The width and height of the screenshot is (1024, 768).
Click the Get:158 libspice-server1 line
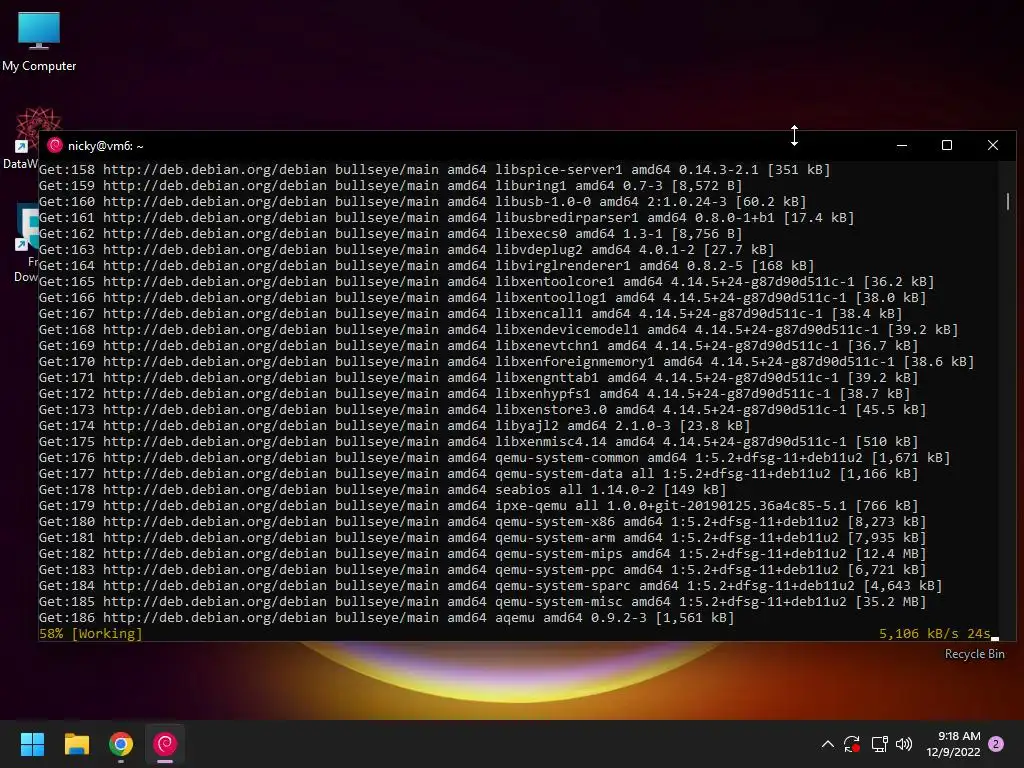(x=434, y=170)
